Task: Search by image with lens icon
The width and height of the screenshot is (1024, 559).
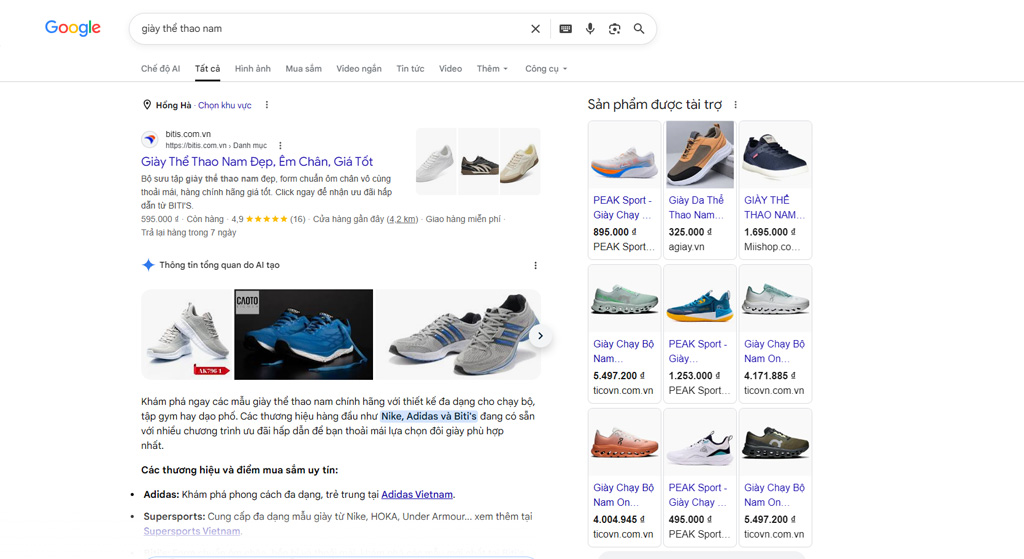Action: (x=615, y=29)
